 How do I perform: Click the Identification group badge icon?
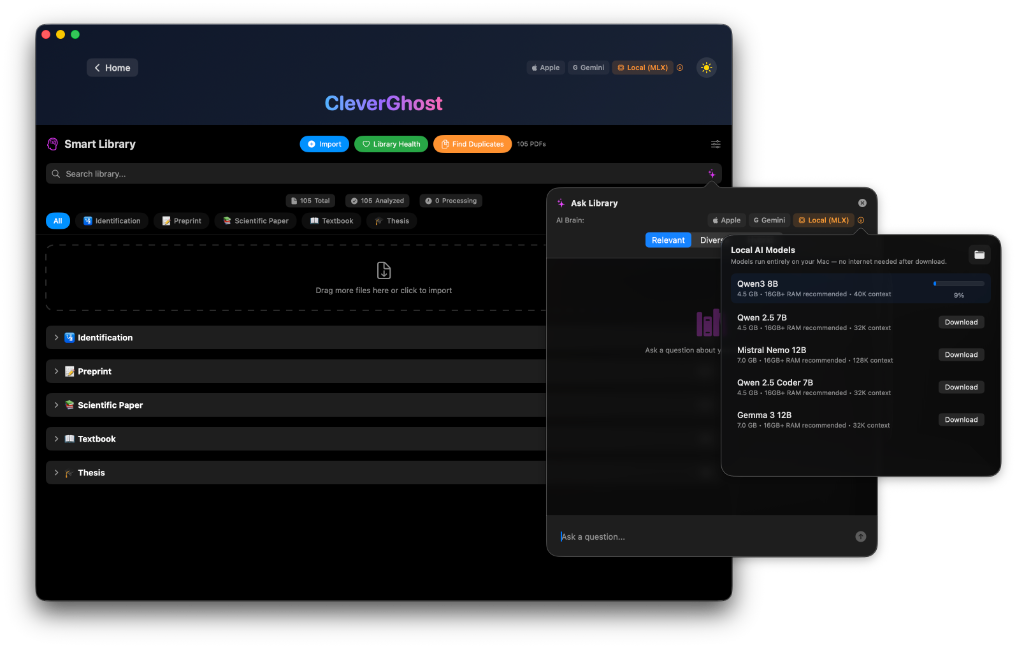tap(69, 338)
